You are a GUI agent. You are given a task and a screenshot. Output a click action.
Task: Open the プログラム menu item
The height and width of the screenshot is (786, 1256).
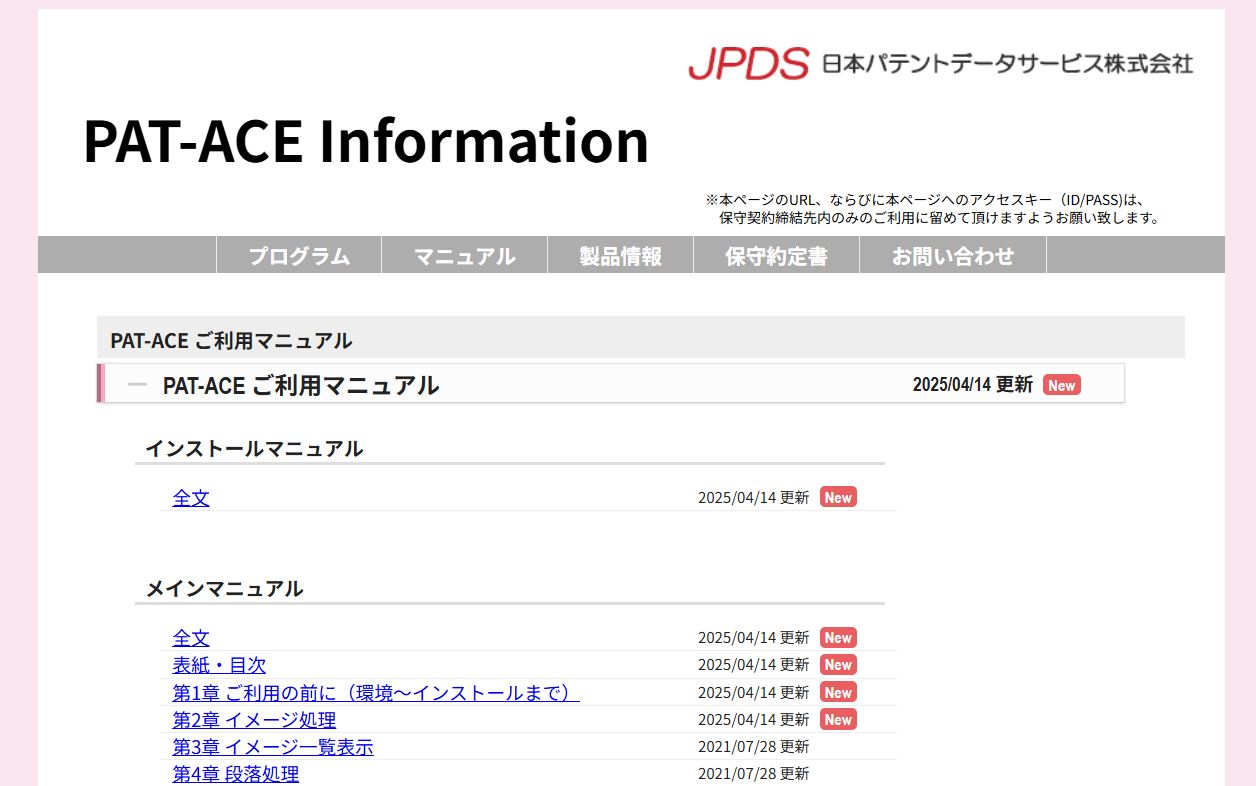point(299,255)
